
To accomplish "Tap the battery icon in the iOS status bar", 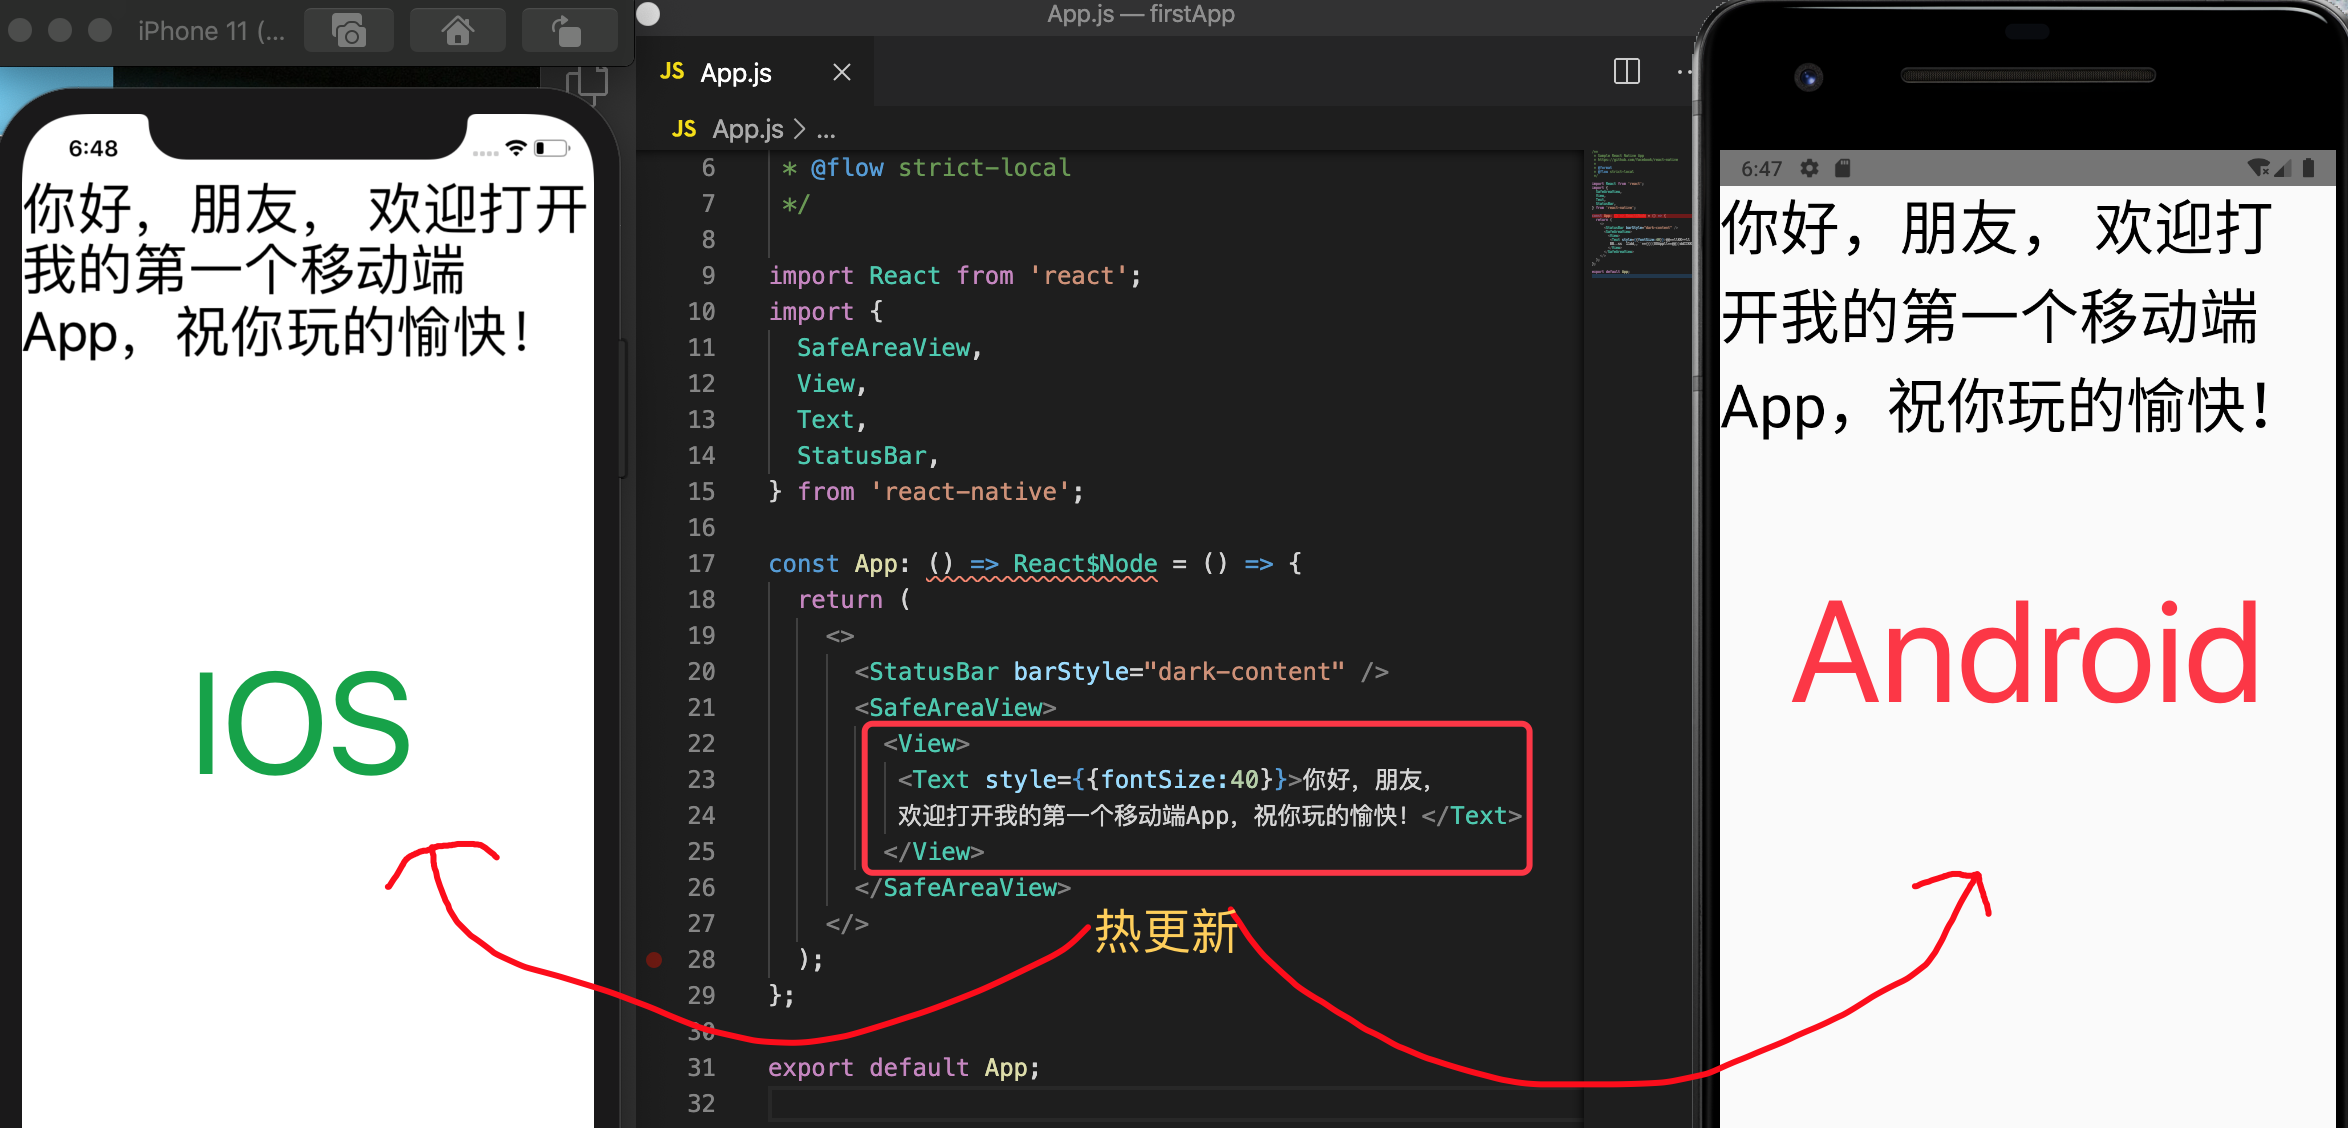I will [552, 148].
